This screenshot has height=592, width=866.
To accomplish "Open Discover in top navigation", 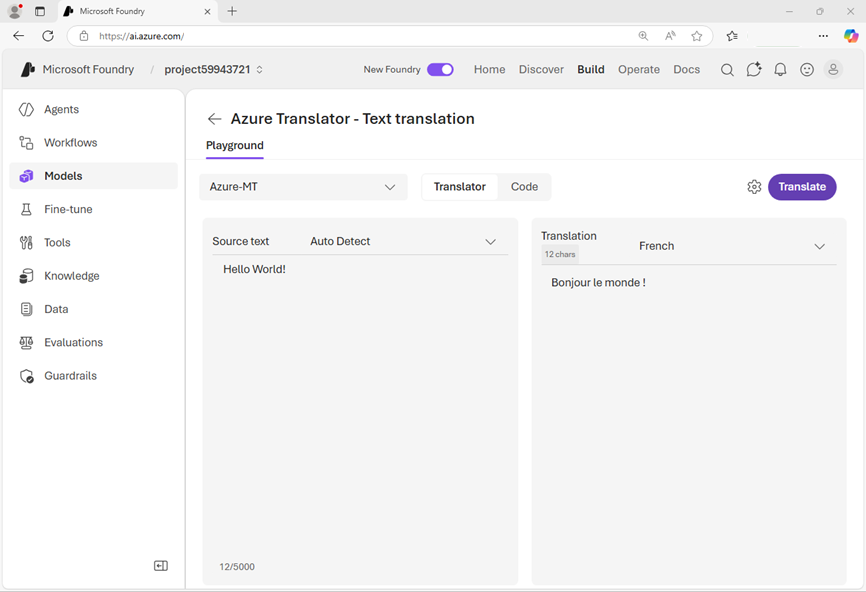I will 541,70.
